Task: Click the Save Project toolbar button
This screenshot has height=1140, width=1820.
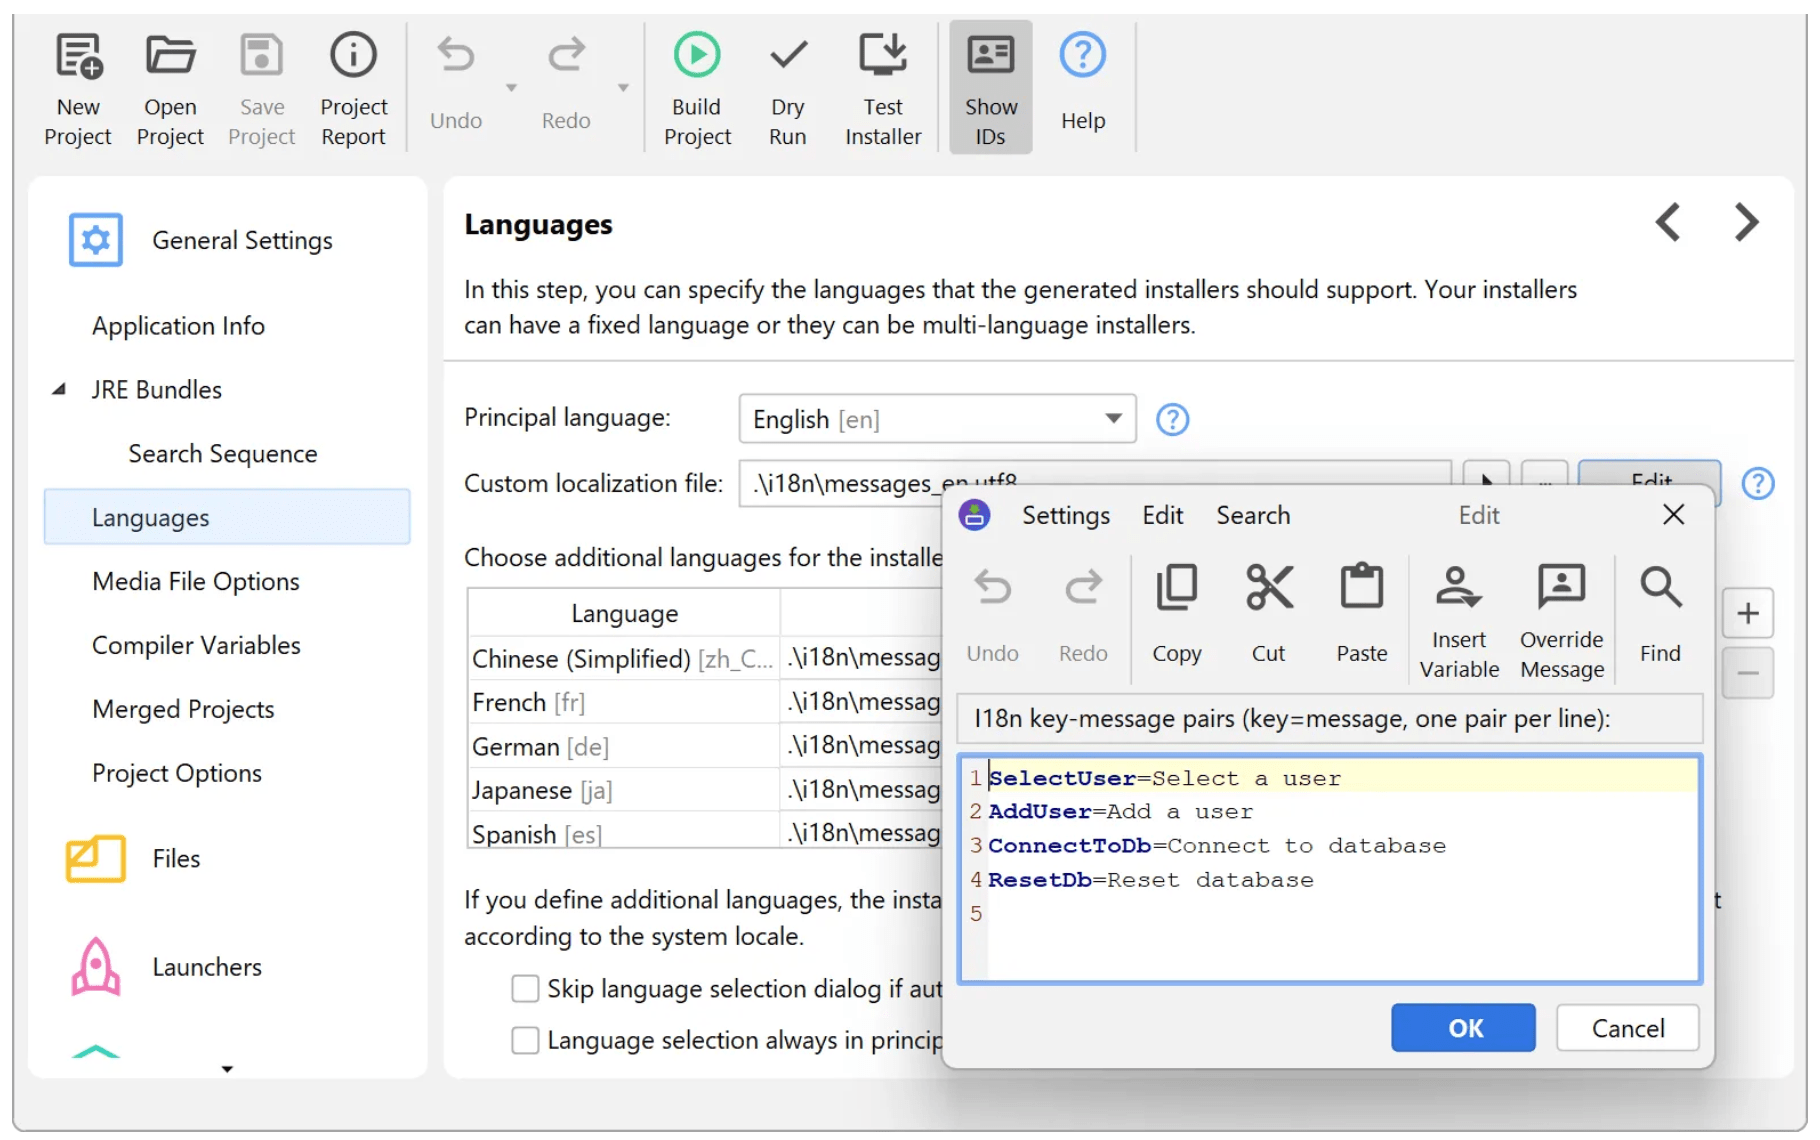Action: coord(261,88)
